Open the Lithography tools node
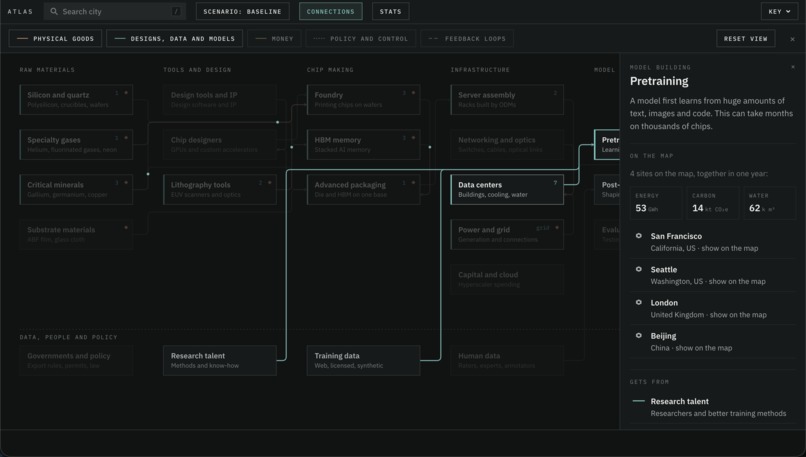This screenshot has width=806, height=457. (x=220, y=189)
